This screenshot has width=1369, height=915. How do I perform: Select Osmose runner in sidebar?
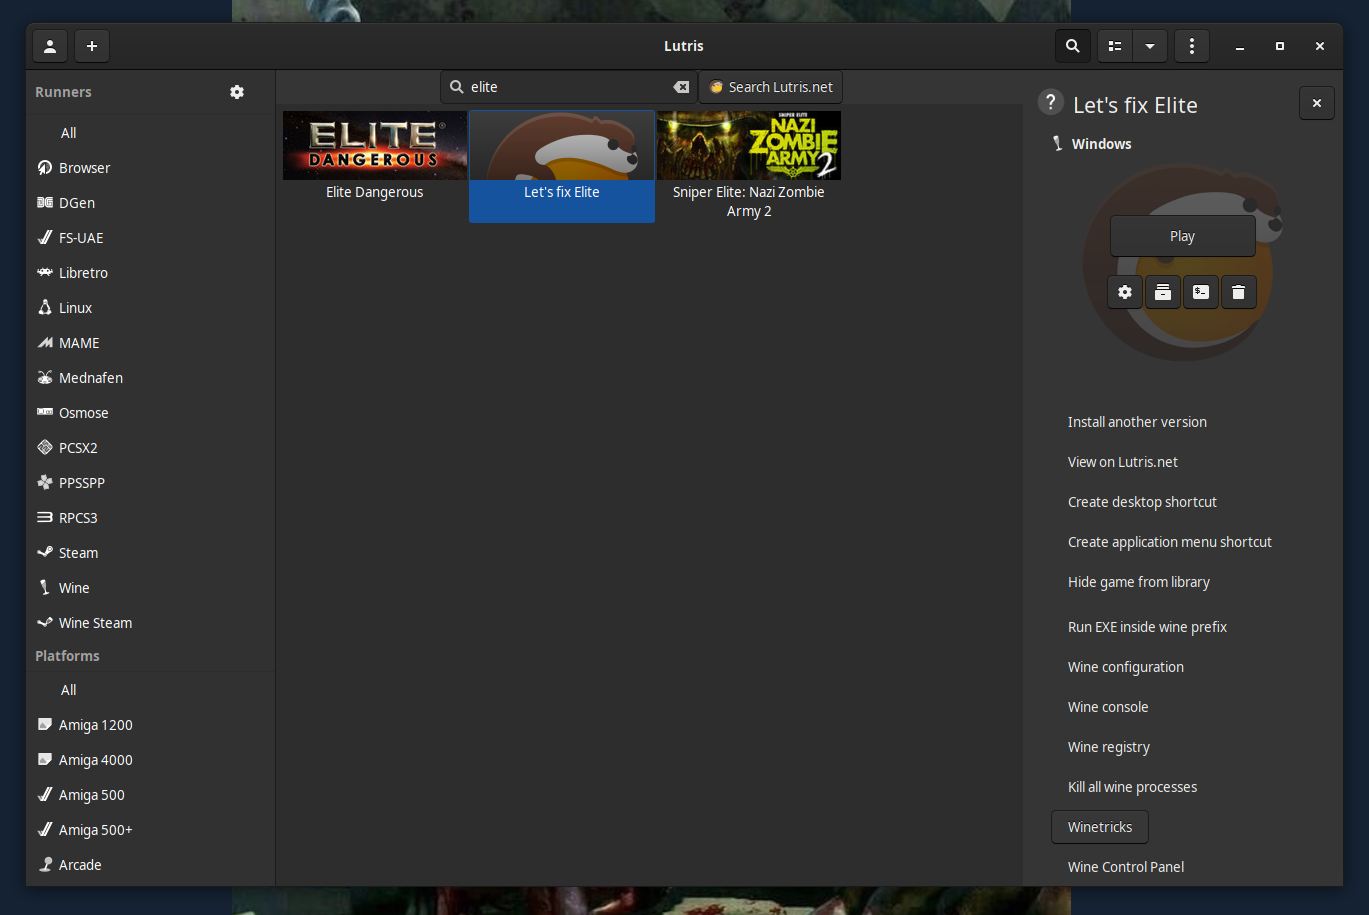150,413
